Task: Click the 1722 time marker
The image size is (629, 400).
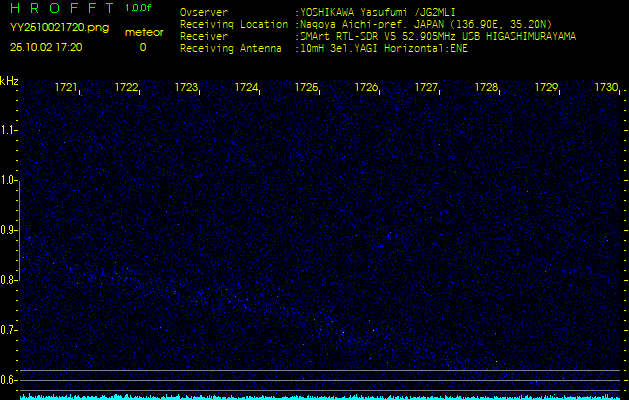Action: (x=126, y=87)
